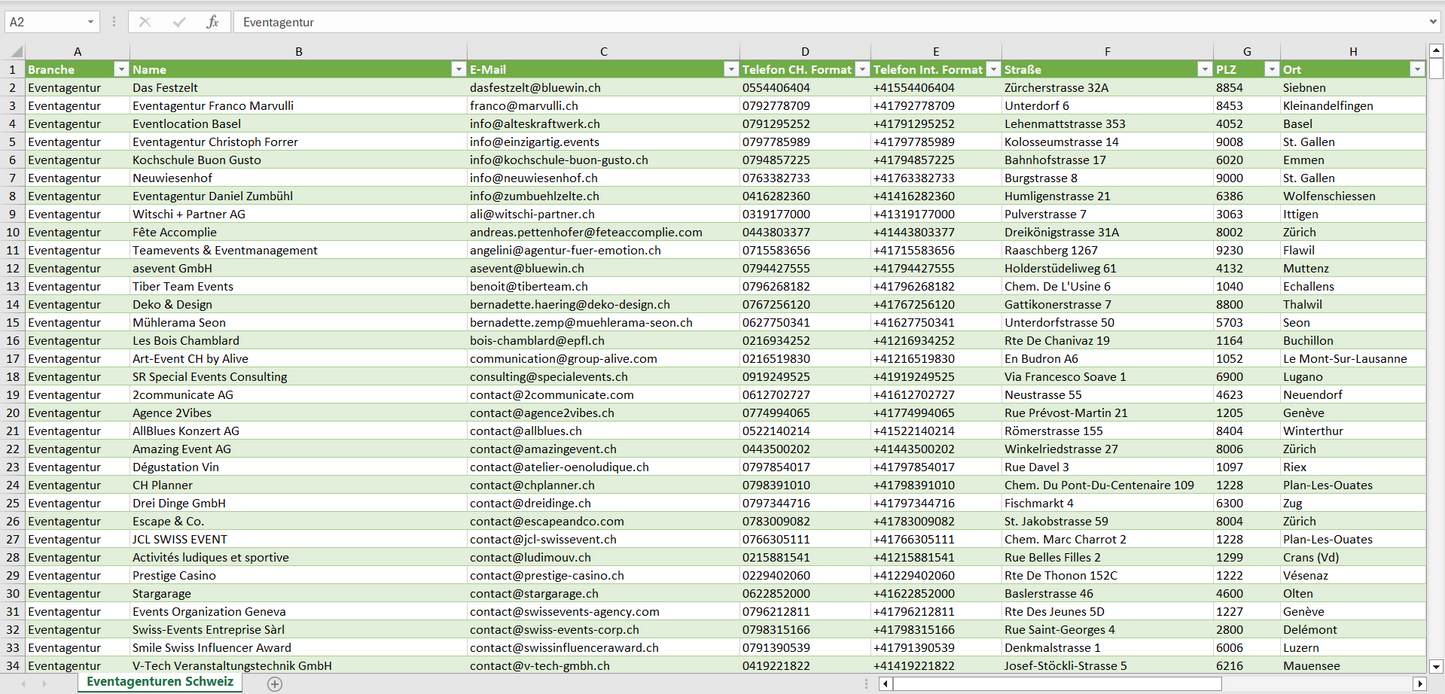The image size is (1445, 694).
Task: Expand the Name Box dropdown arrow
Action: tap(90, 22)
